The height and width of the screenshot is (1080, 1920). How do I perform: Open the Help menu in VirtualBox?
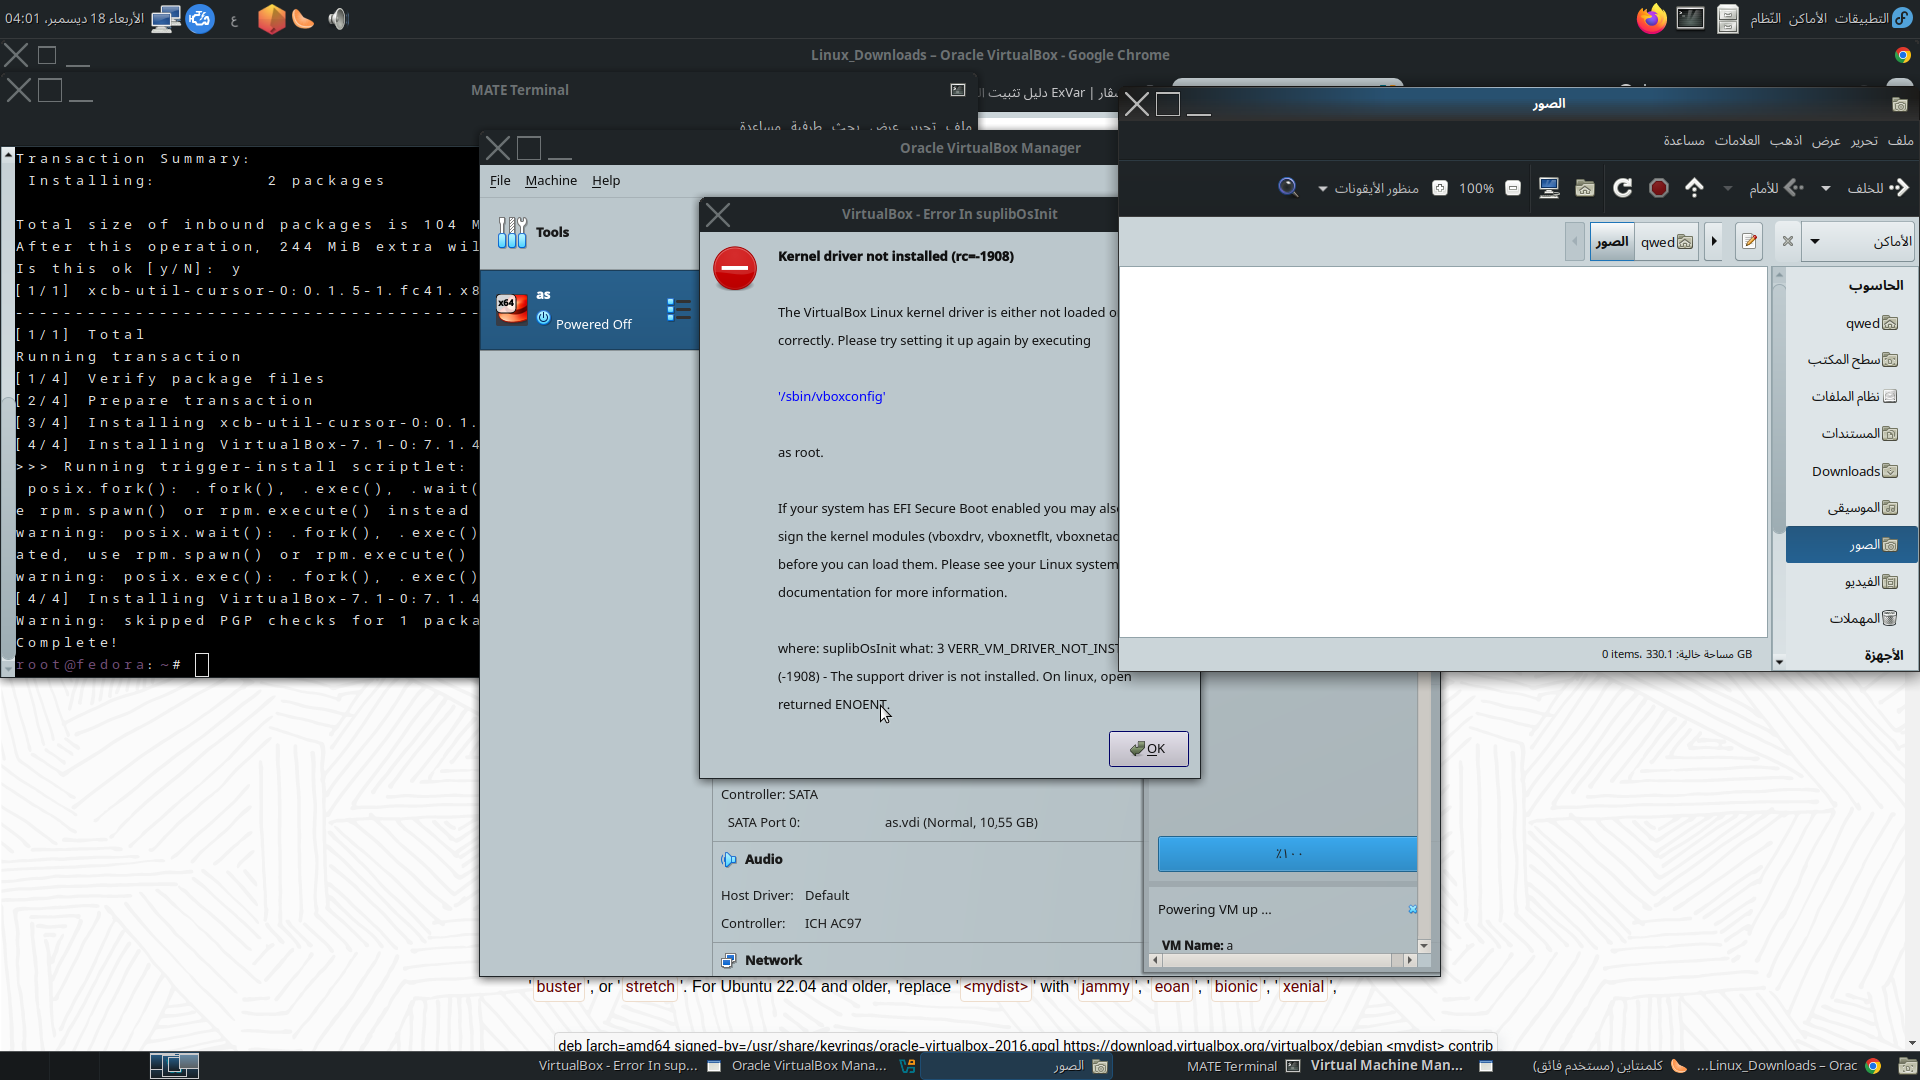click(605, 180)
